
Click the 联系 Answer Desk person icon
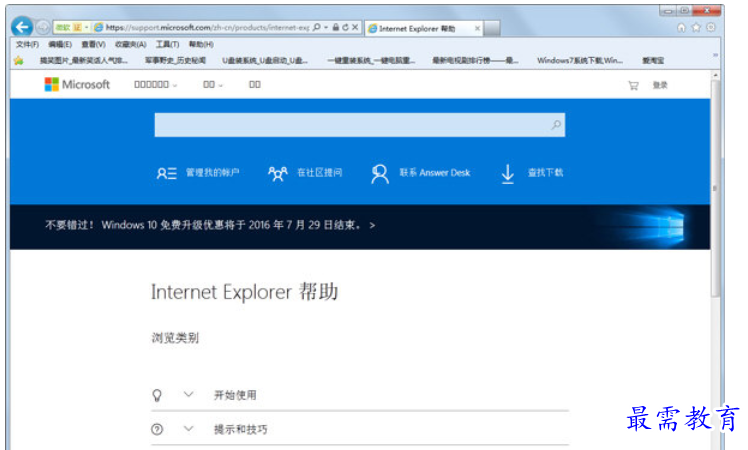tap(380, 174)
